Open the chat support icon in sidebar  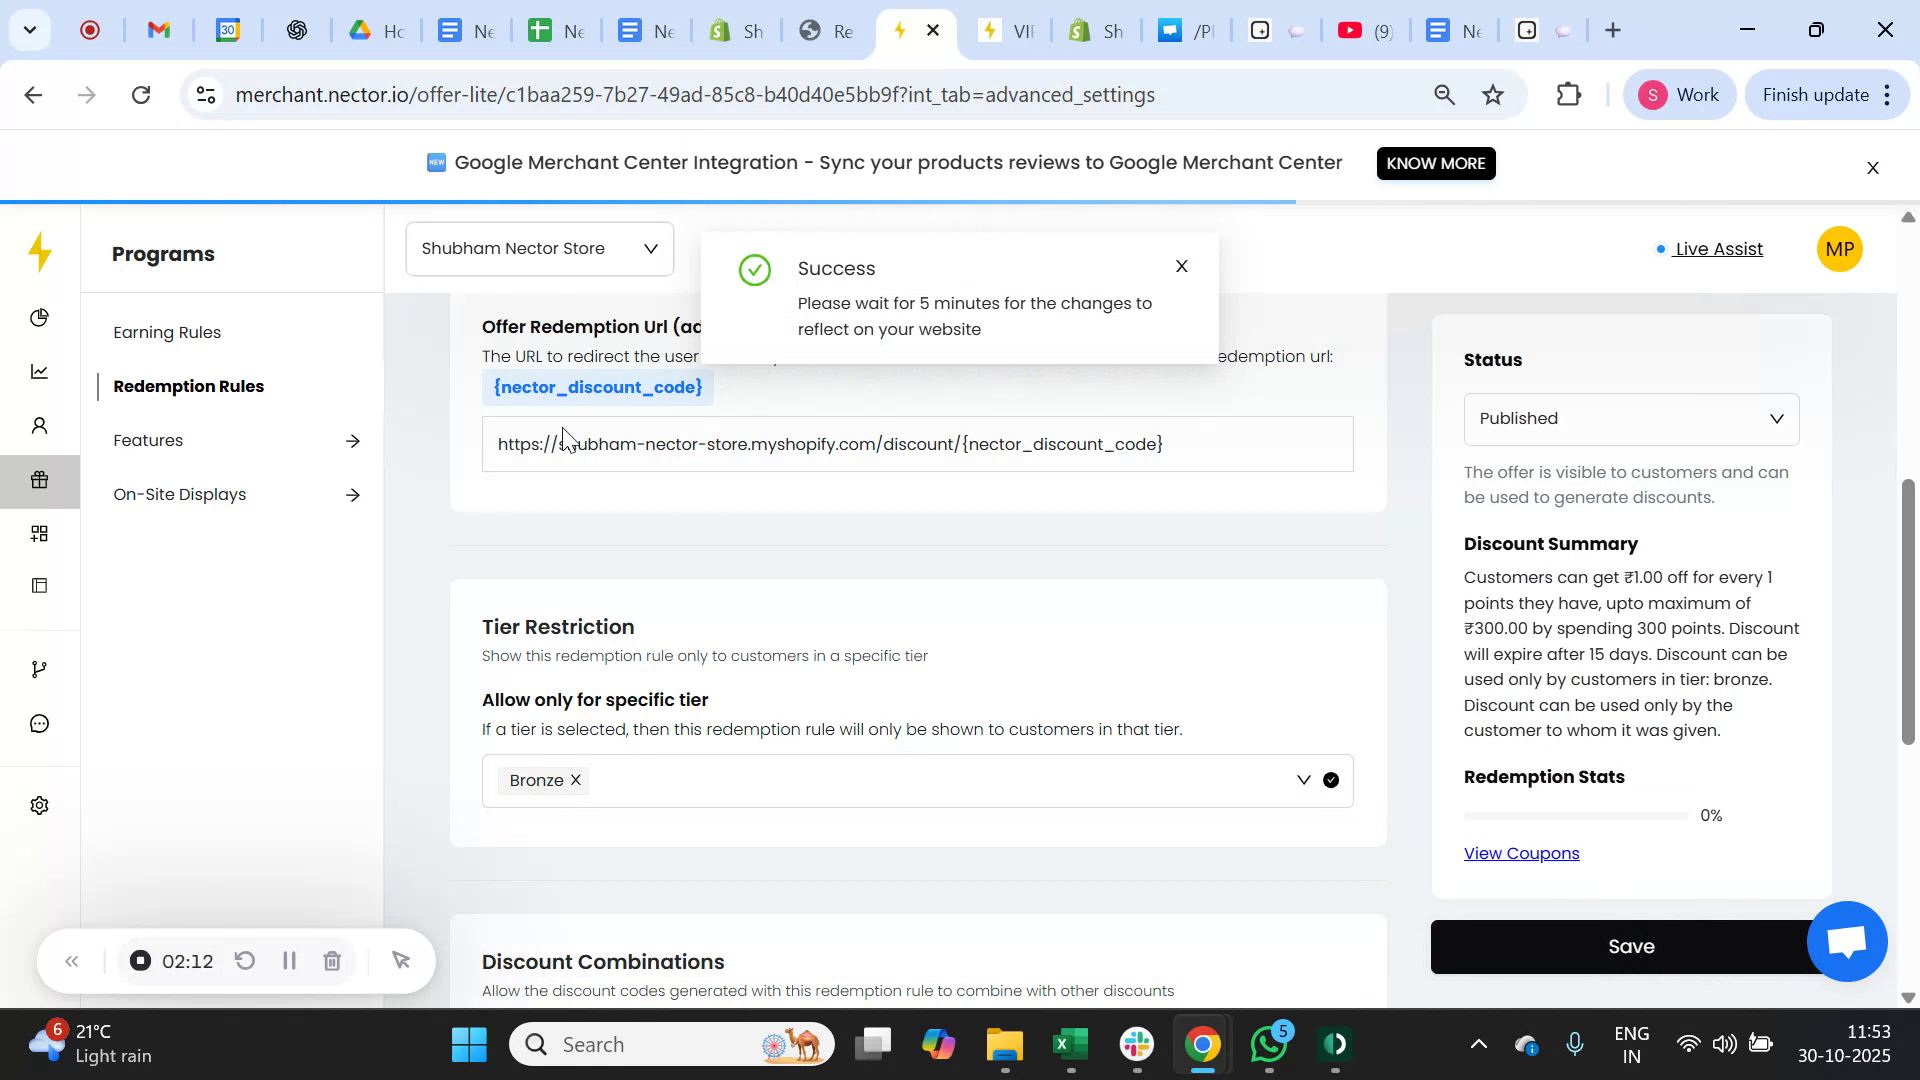[x=40, y=723]
